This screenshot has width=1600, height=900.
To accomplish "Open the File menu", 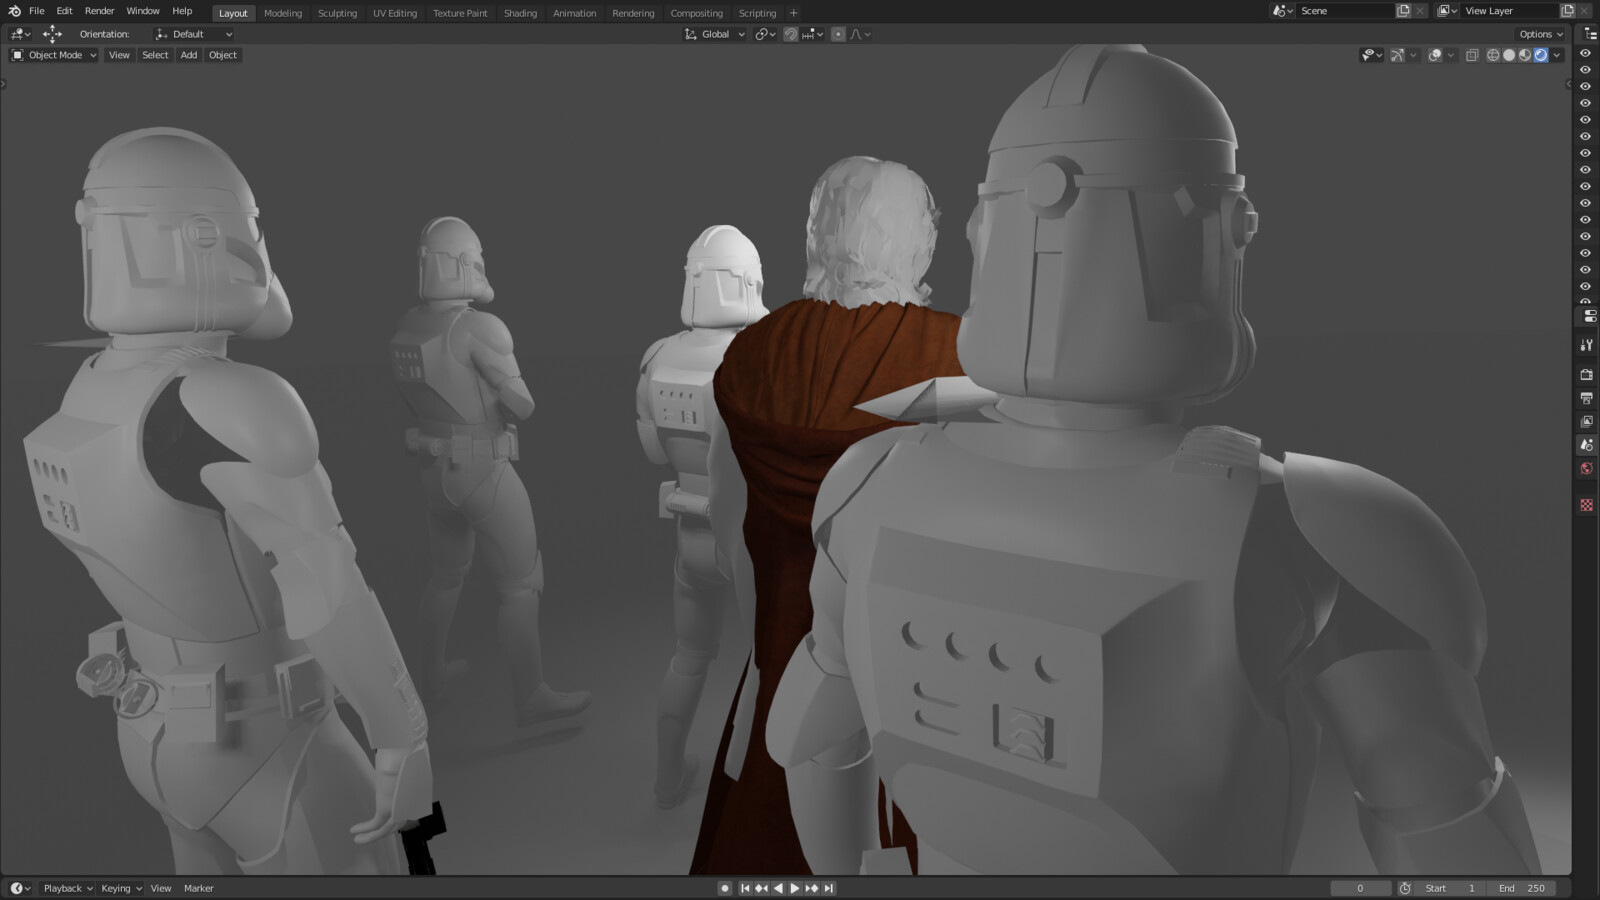I will point(37,11).
